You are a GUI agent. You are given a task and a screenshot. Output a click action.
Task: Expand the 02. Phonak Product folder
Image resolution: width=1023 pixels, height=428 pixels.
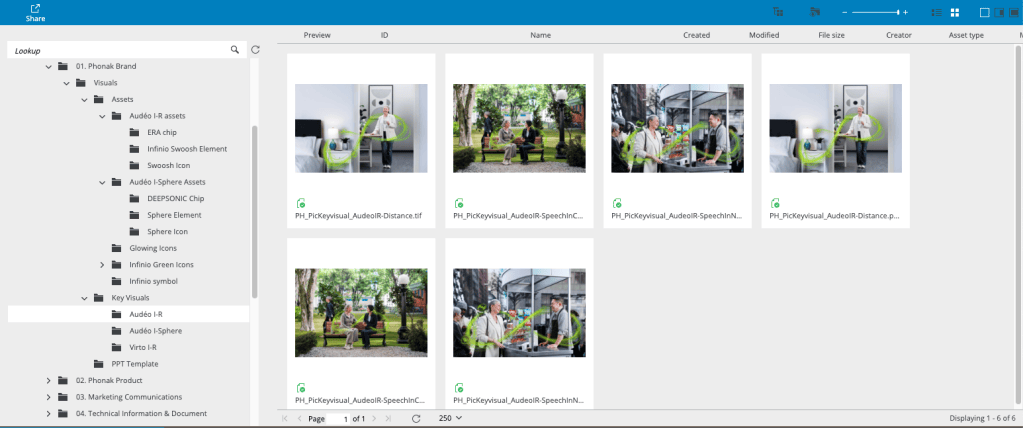click(x=48, y=380)
